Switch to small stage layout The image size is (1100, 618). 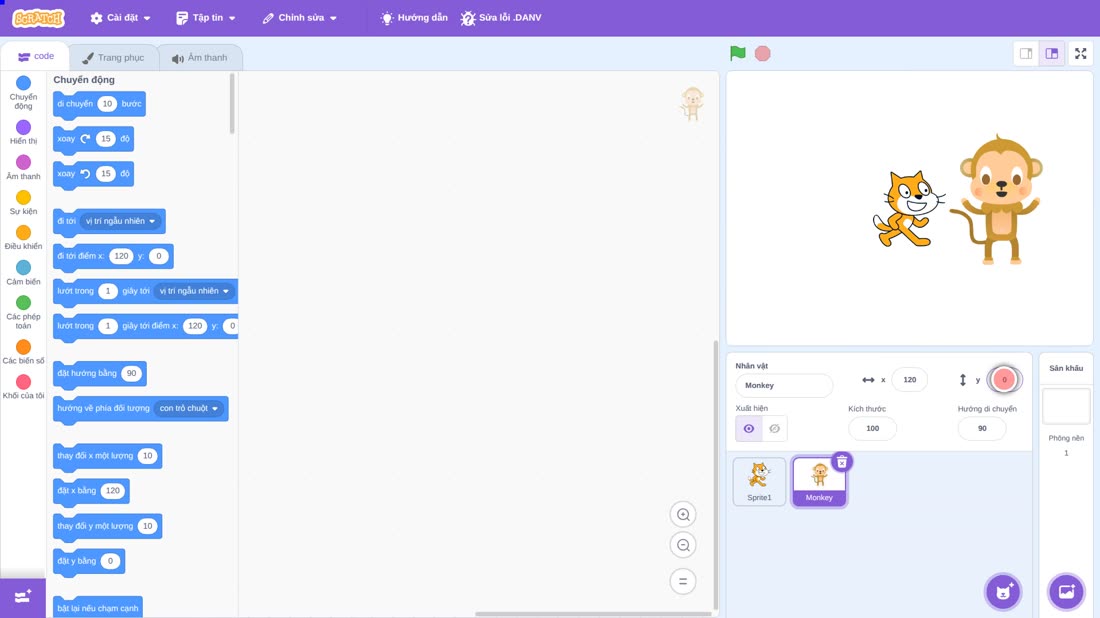point(1026,53)
